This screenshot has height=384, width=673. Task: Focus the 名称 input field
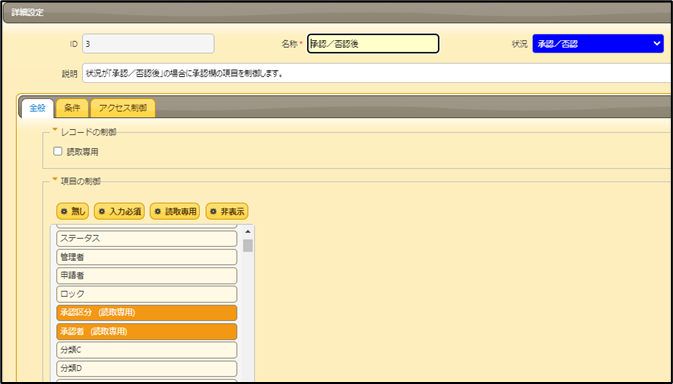pos(373,44)
